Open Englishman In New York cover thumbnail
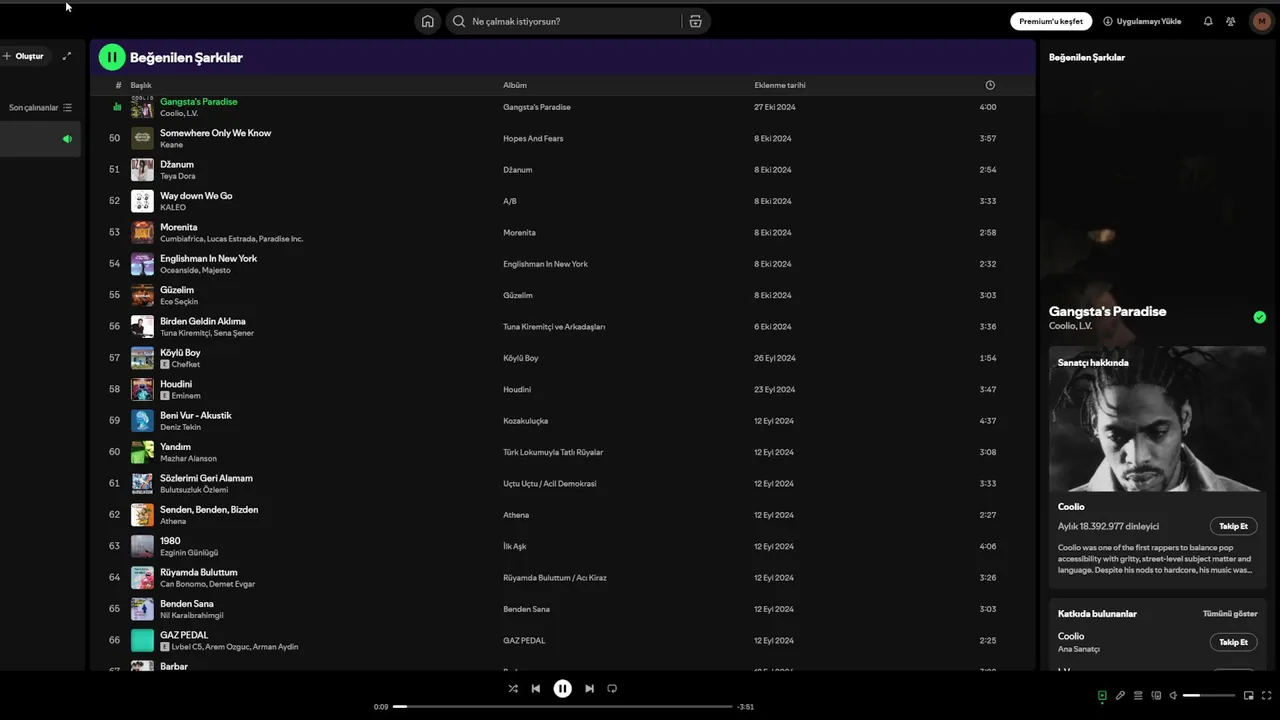The width and height of the screenshot is (1280, 720). [x=142, y=264]
